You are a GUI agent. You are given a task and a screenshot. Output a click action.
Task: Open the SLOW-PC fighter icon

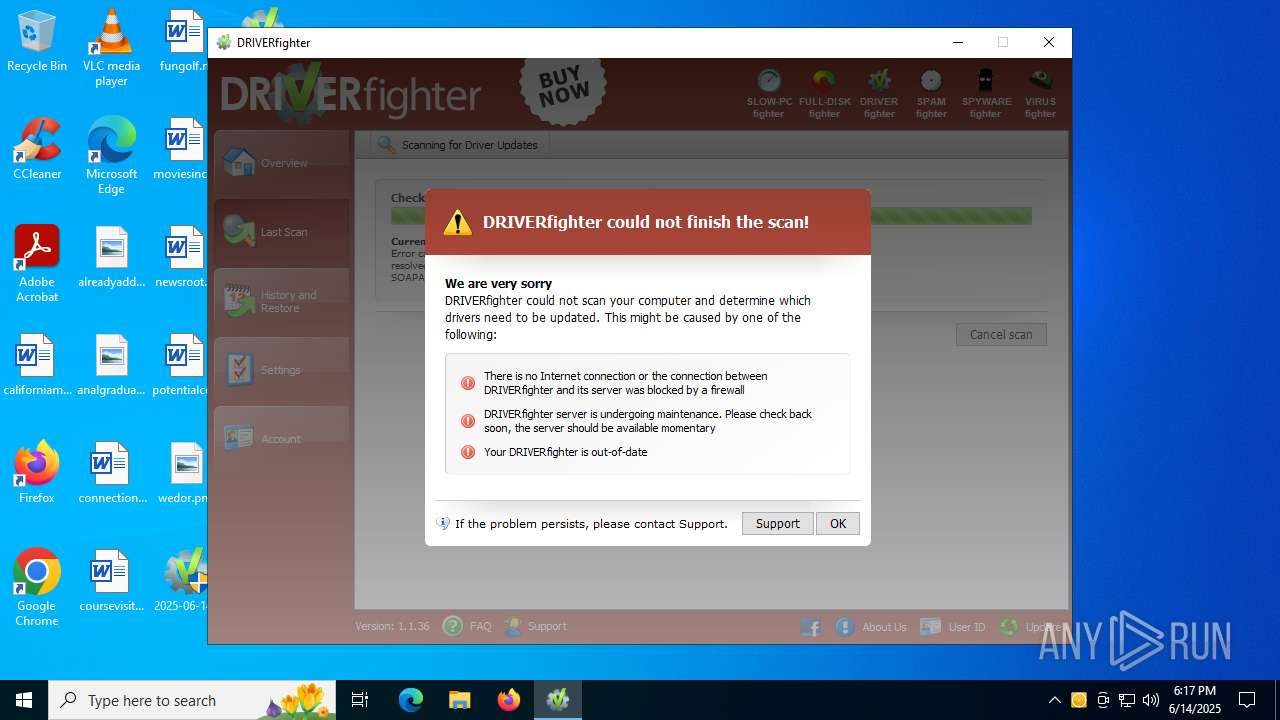click(x=768, y=94)
